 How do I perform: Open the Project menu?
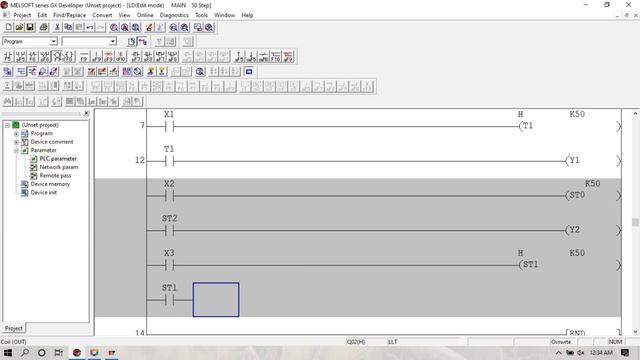tap(22, 15)
